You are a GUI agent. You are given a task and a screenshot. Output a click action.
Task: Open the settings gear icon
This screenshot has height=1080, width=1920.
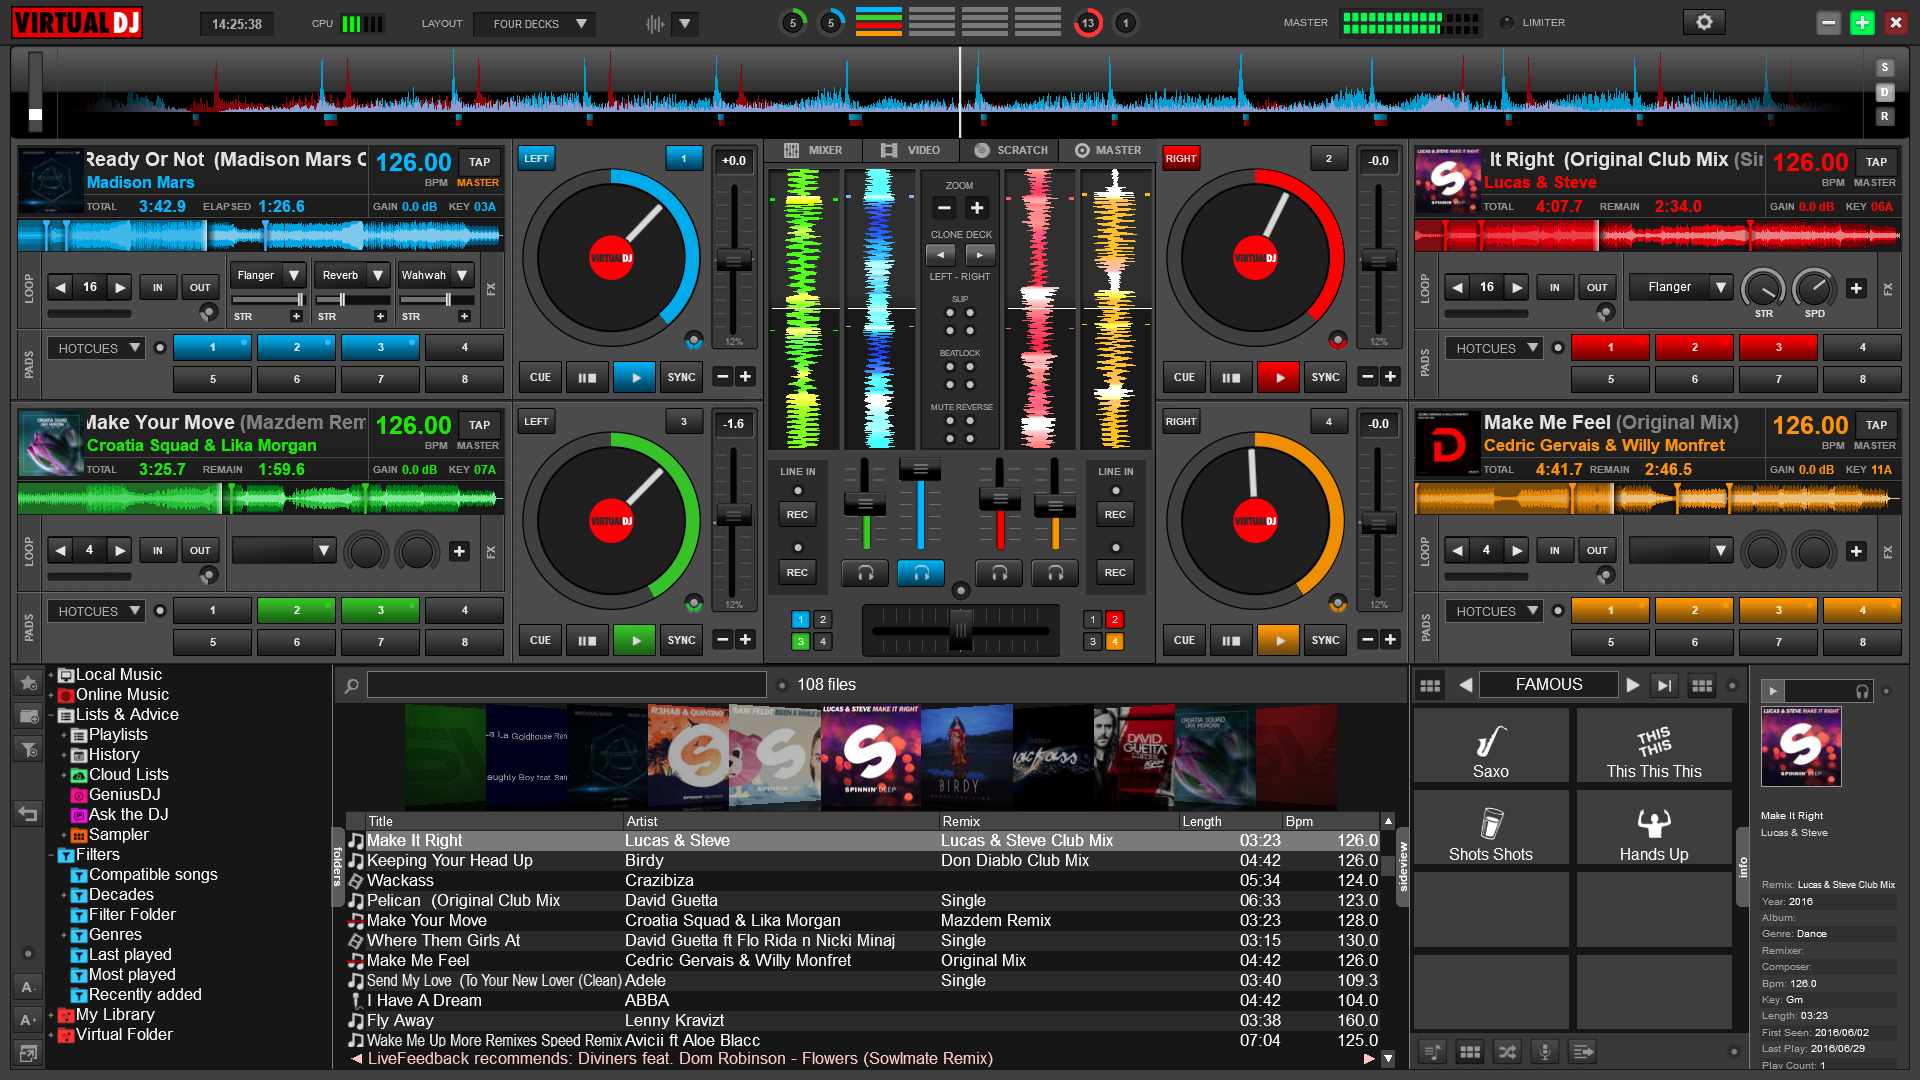pos(1704,22)
